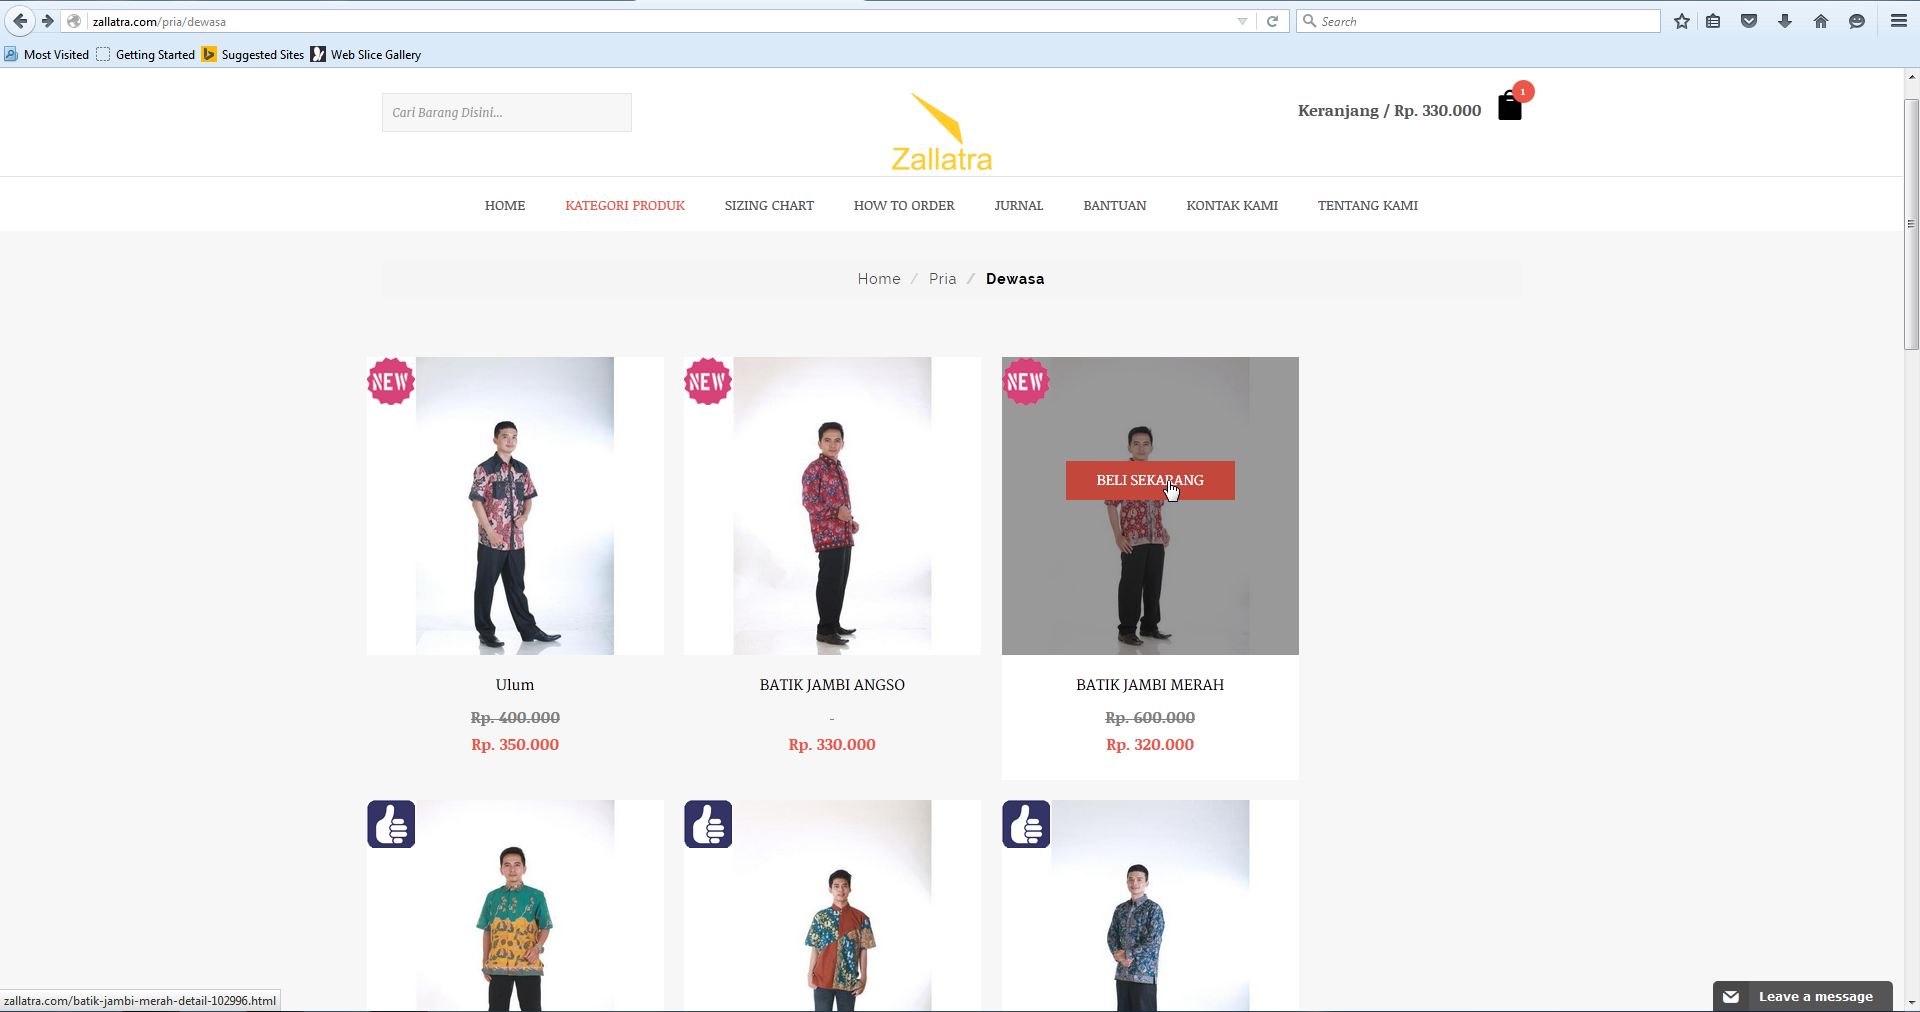Open the HOME menu item

pyautogui.click(x=505, y=205)
